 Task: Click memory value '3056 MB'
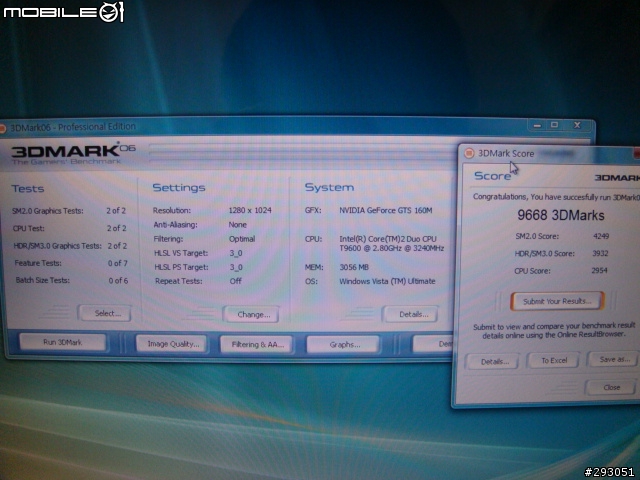click(354, 267)
